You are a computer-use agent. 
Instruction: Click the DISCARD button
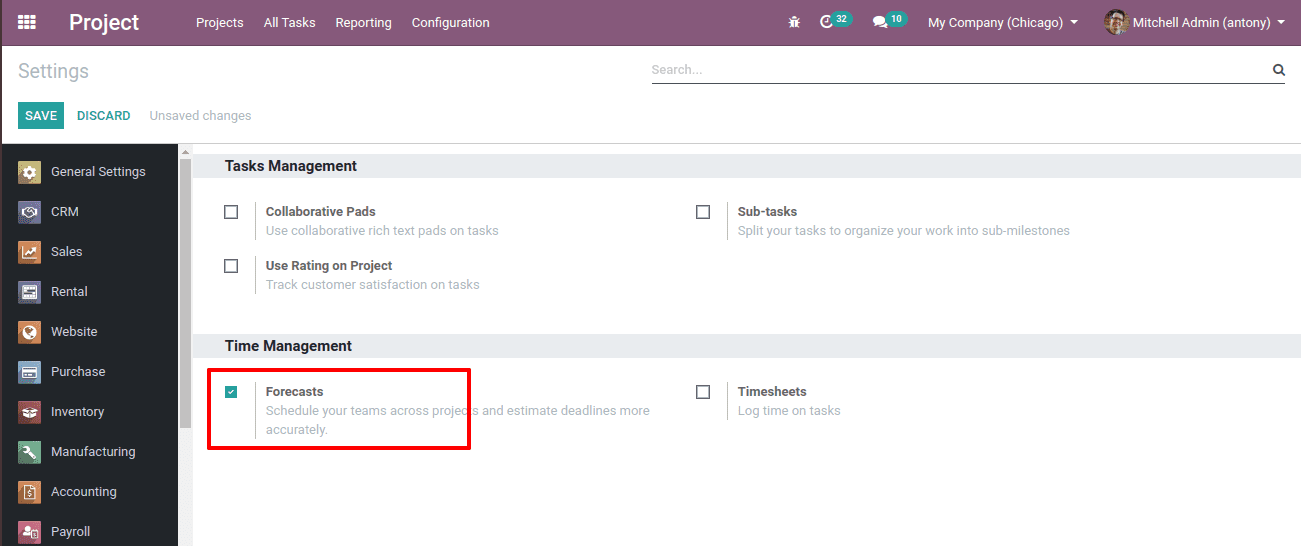(104, 116)
